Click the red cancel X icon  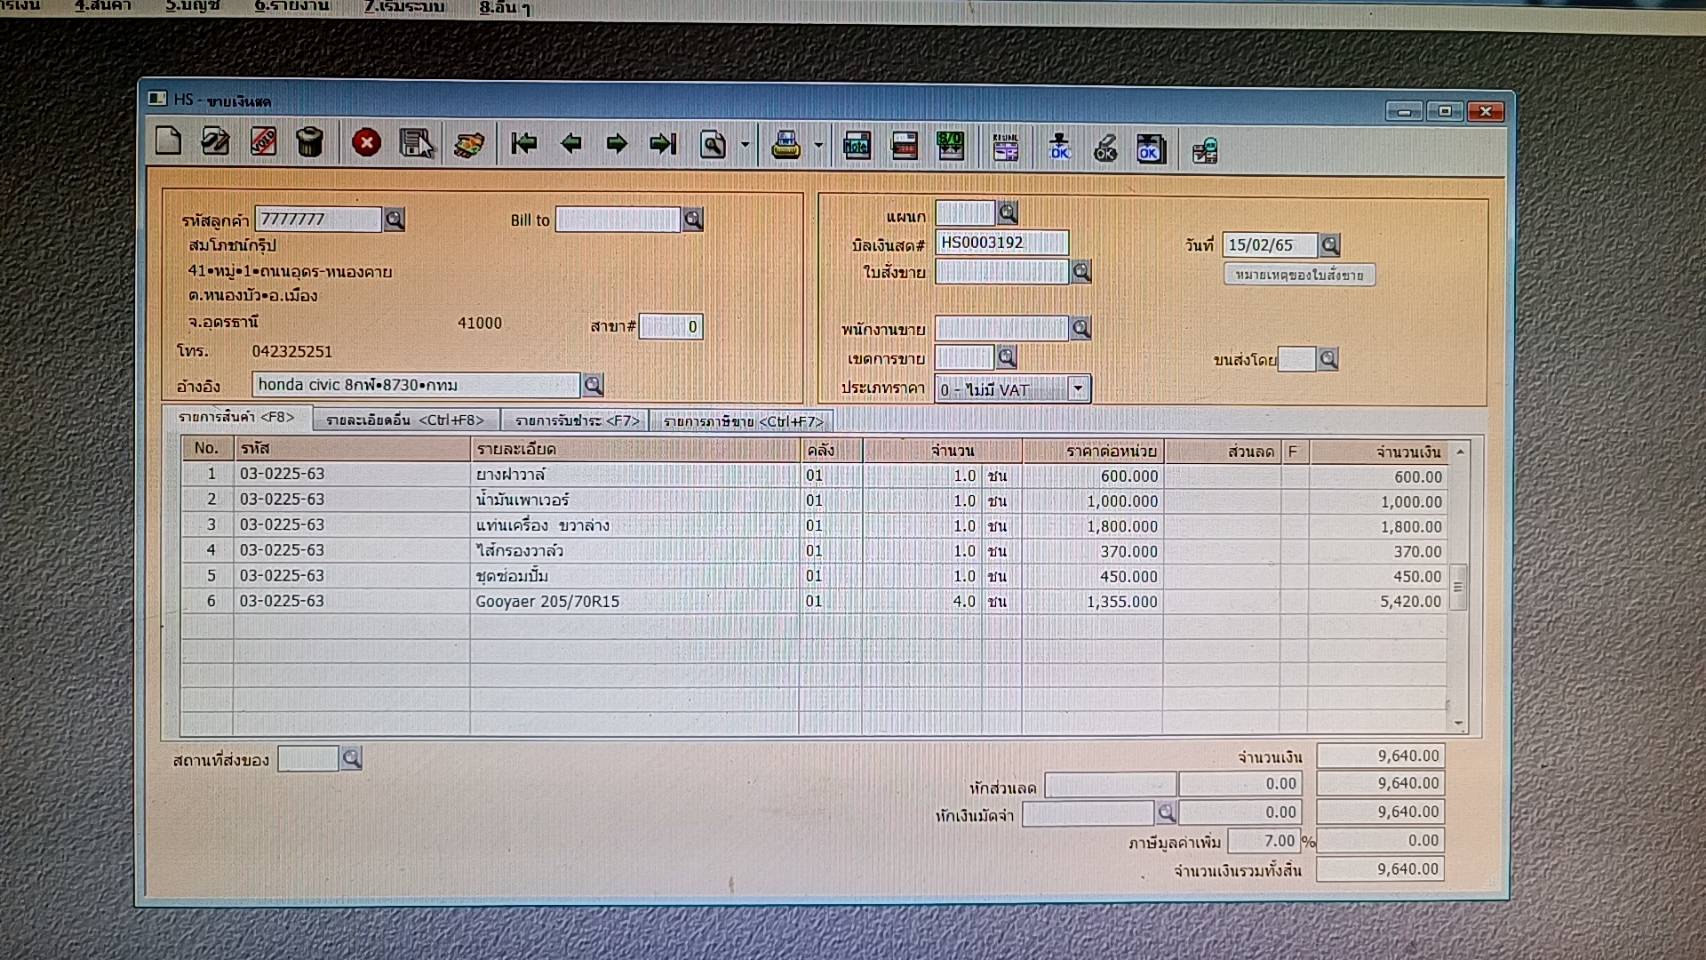pos(366,143)
